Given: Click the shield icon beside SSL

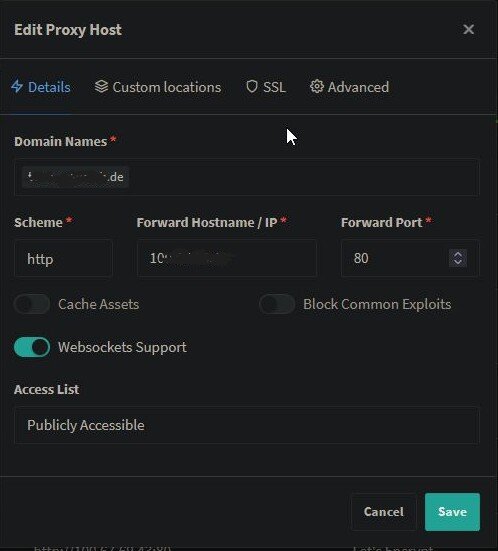Looking at the screenshot, I should [252, 86].
